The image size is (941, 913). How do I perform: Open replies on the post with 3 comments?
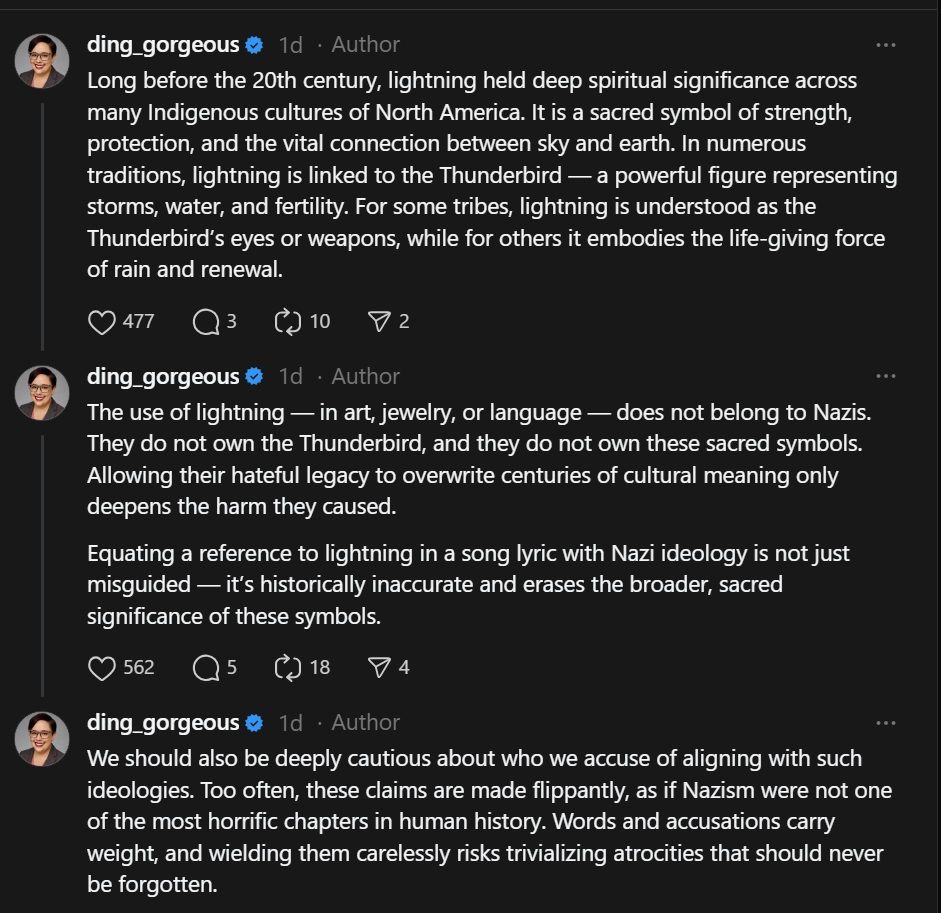point(206,321)
